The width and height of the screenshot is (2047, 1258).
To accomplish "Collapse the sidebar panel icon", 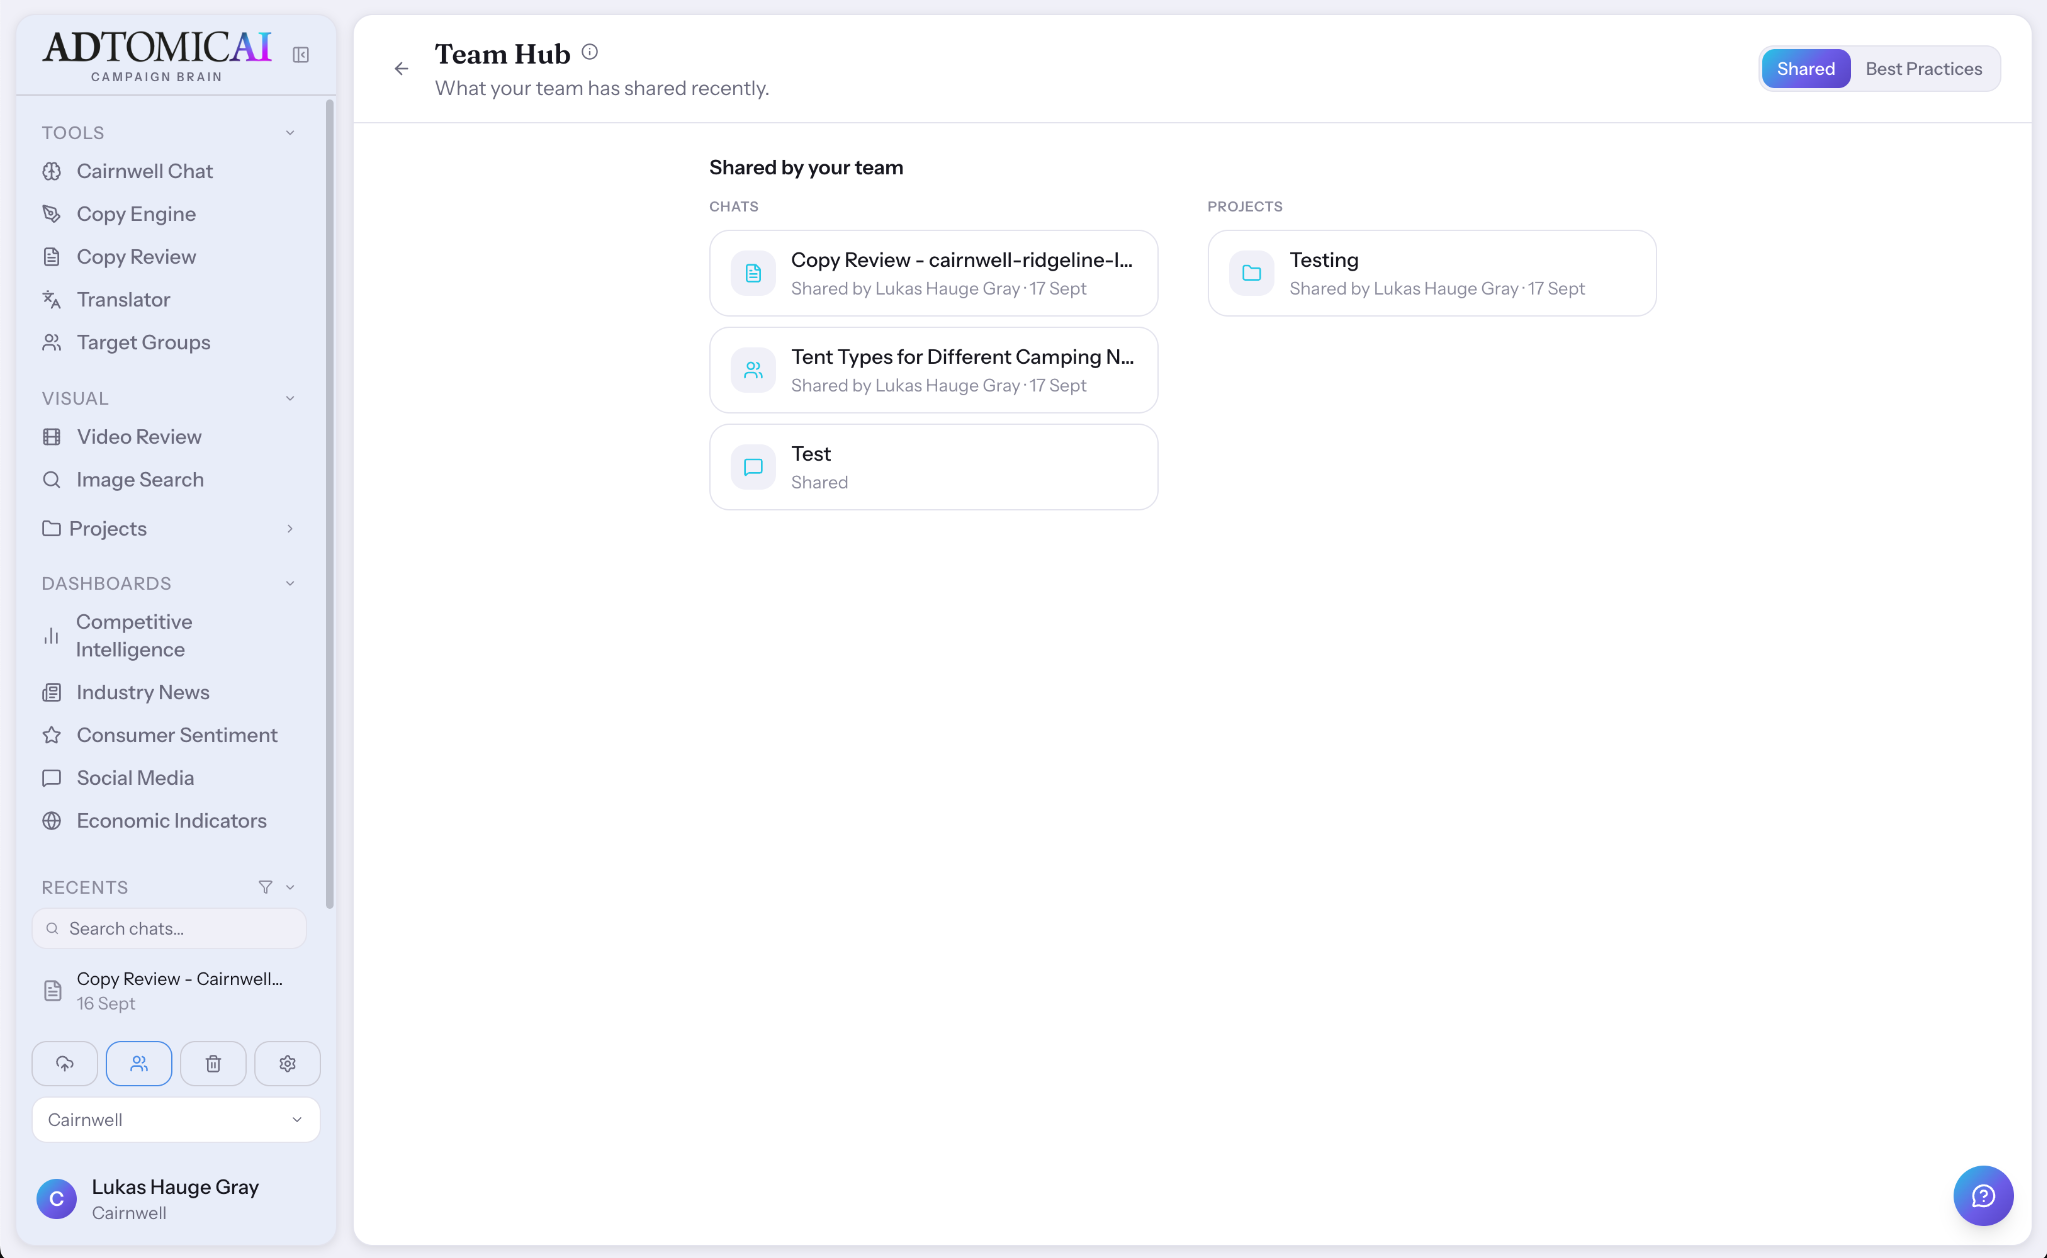I will [300, 55].
